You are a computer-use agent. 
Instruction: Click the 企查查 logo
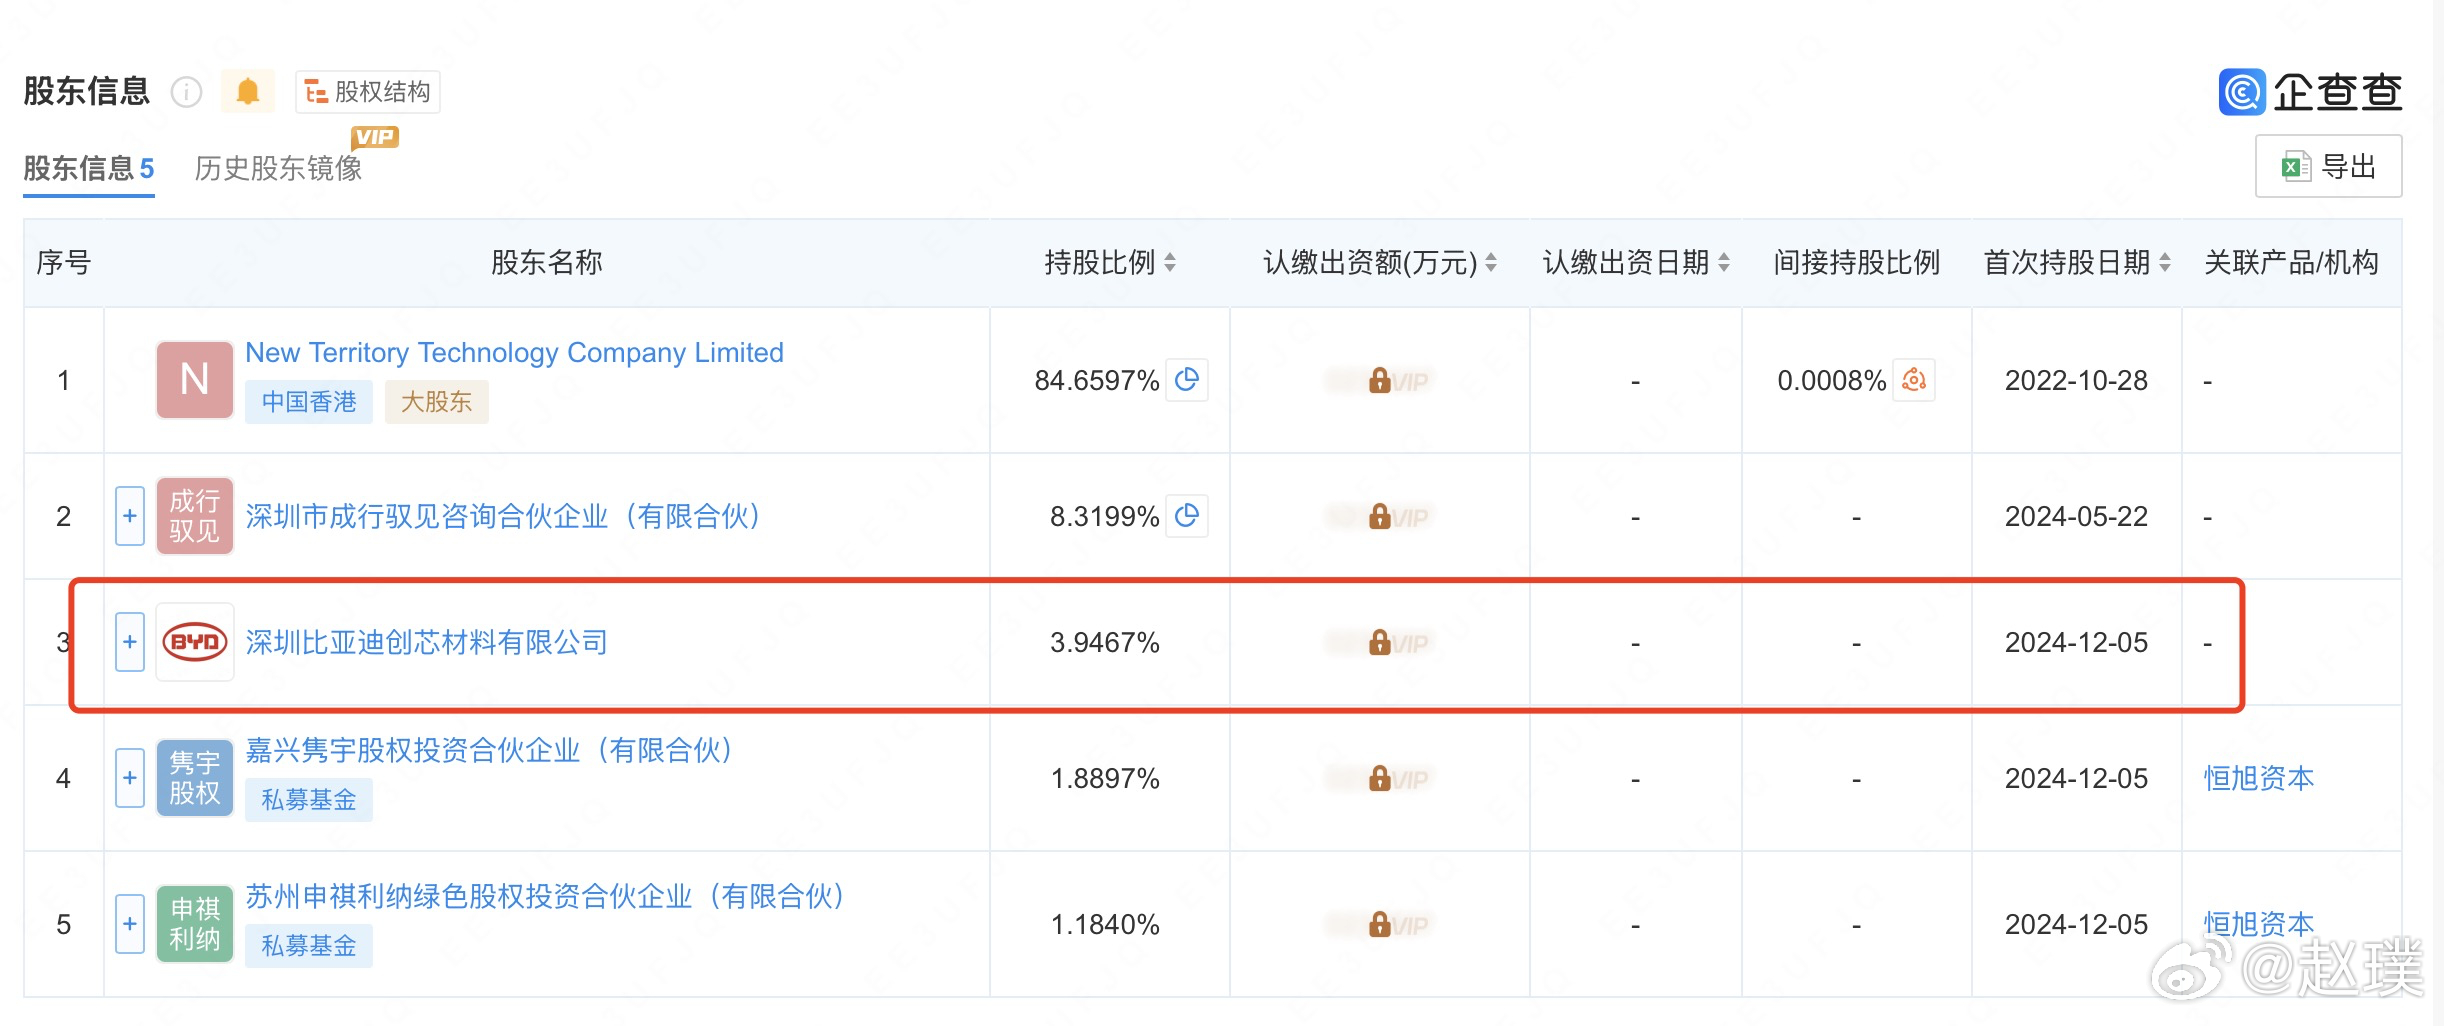click(x=2310, y=92)
